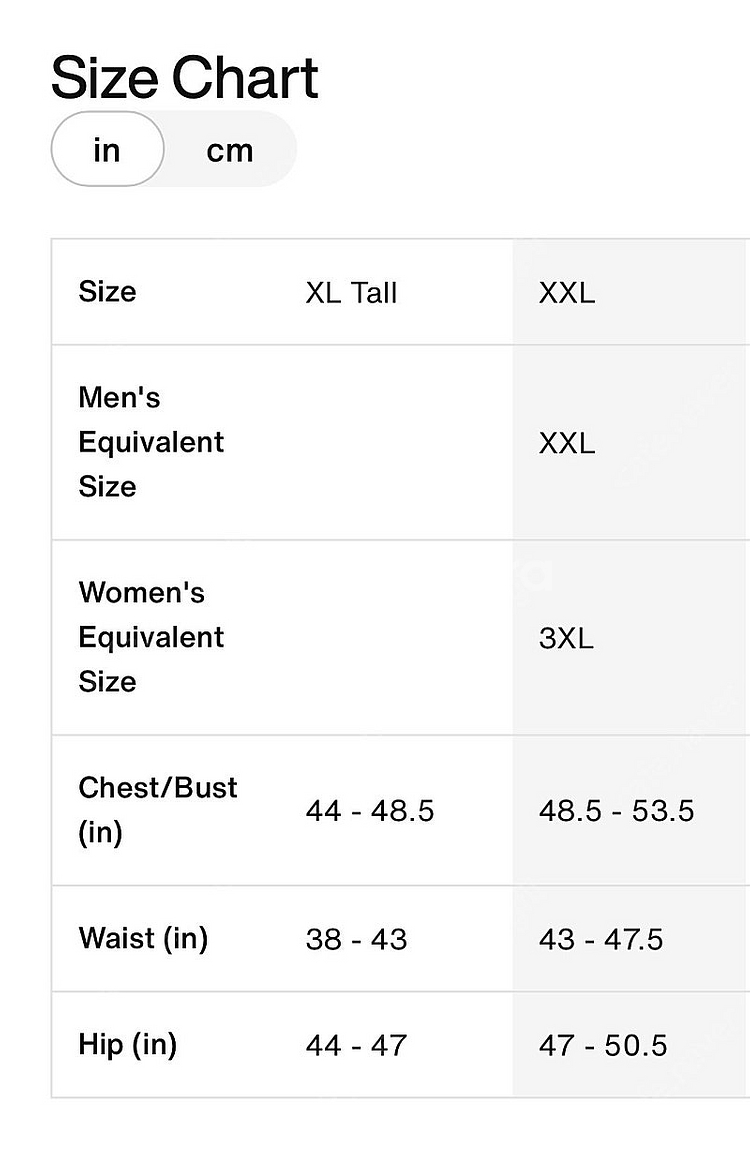Select hip value 47 - 50.5
750x1149 pixels.
pyautogui.click(x=603, y=1045)
